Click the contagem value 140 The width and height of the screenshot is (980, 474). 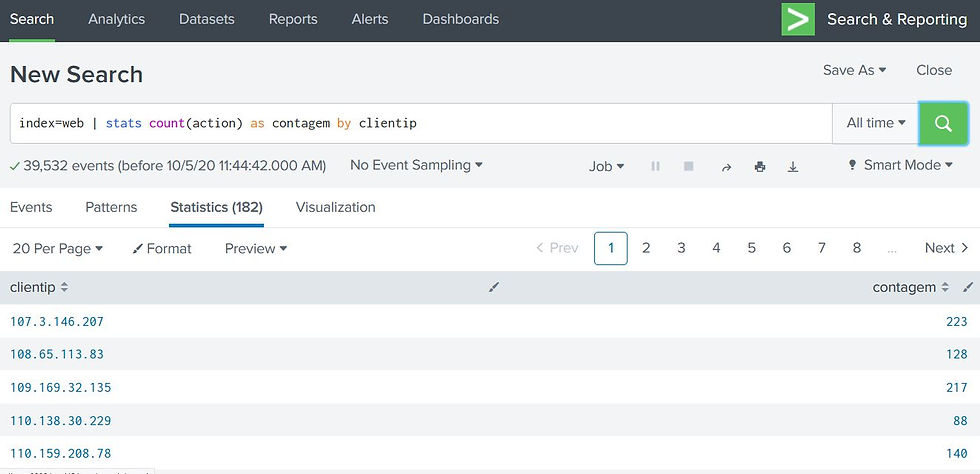(956, 453)
